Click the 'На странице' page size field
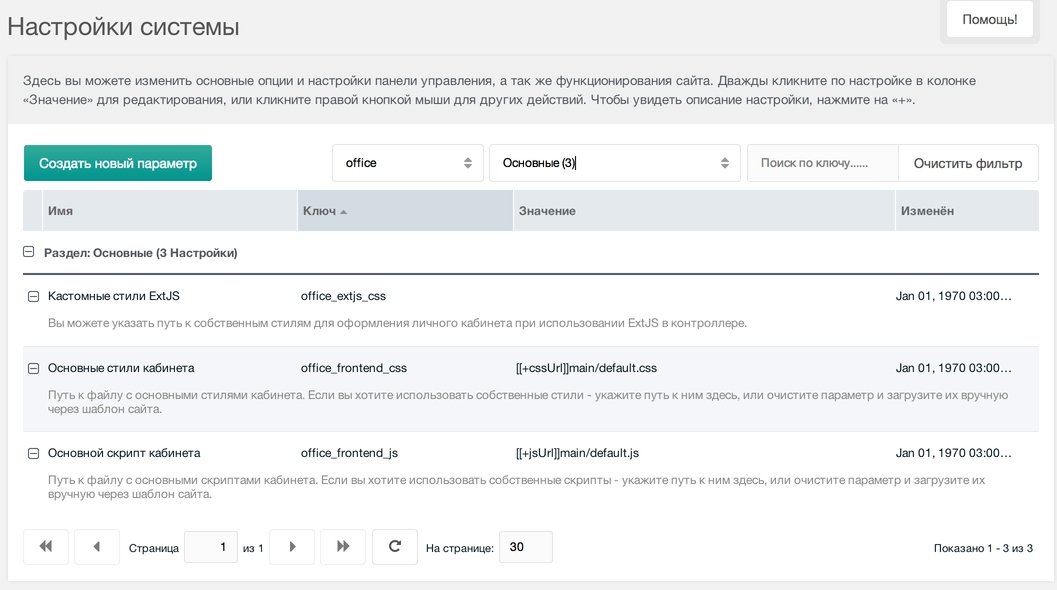This screenshot has width=1057, height=590. (526, 547)
